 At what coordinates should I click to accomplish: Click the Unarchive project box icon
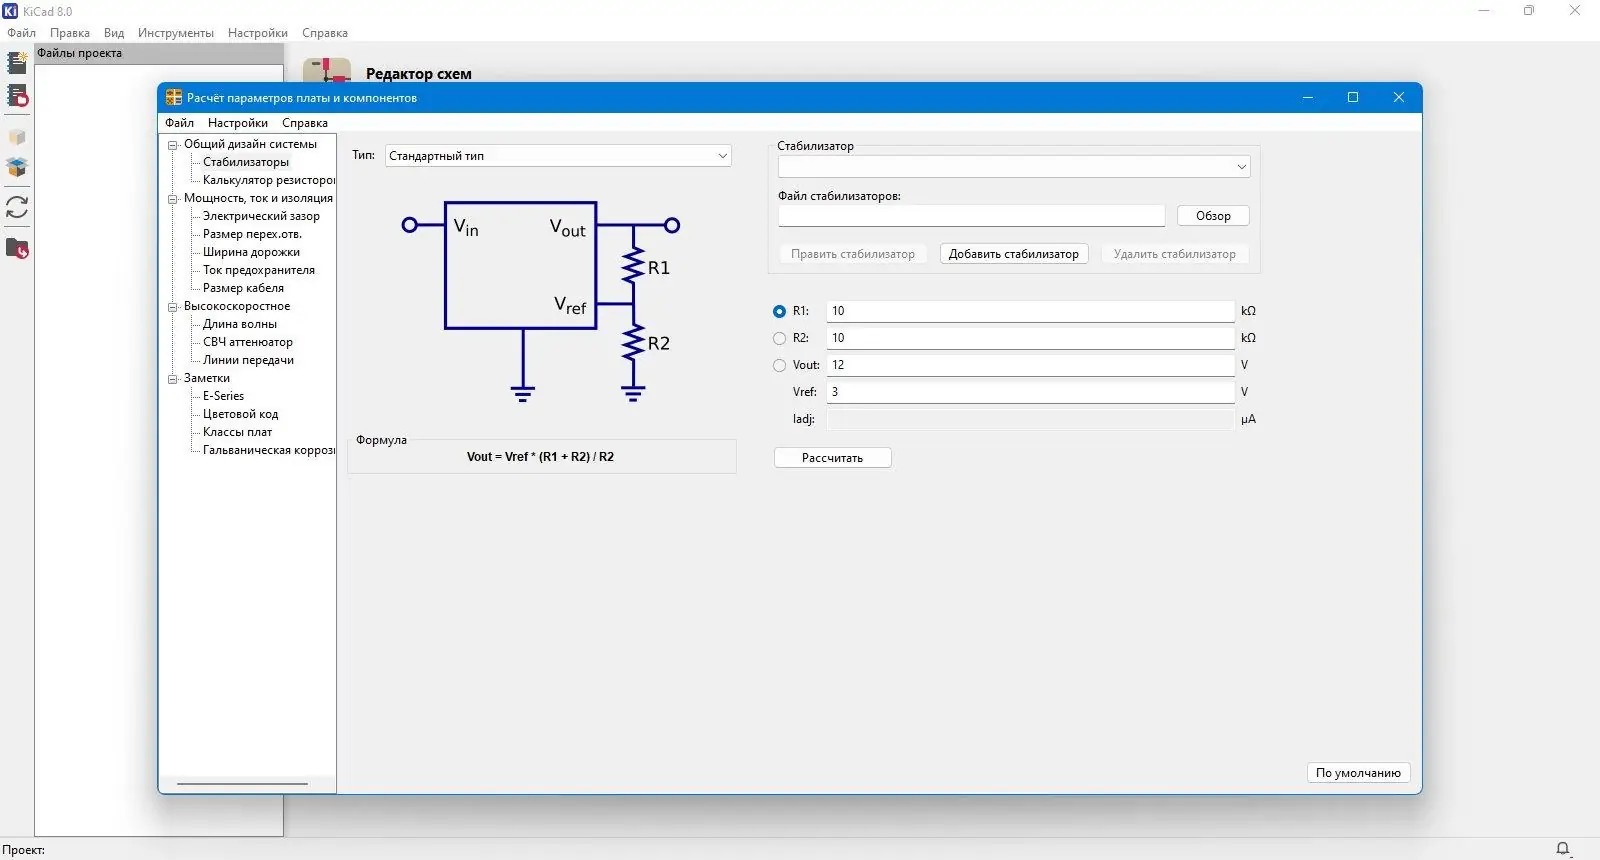coord(17,167)
